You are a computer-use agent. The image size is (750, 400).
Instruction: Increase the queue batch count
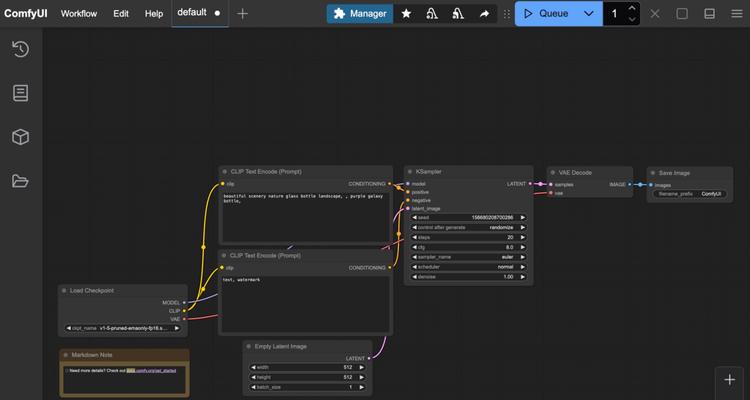point(632,9)
